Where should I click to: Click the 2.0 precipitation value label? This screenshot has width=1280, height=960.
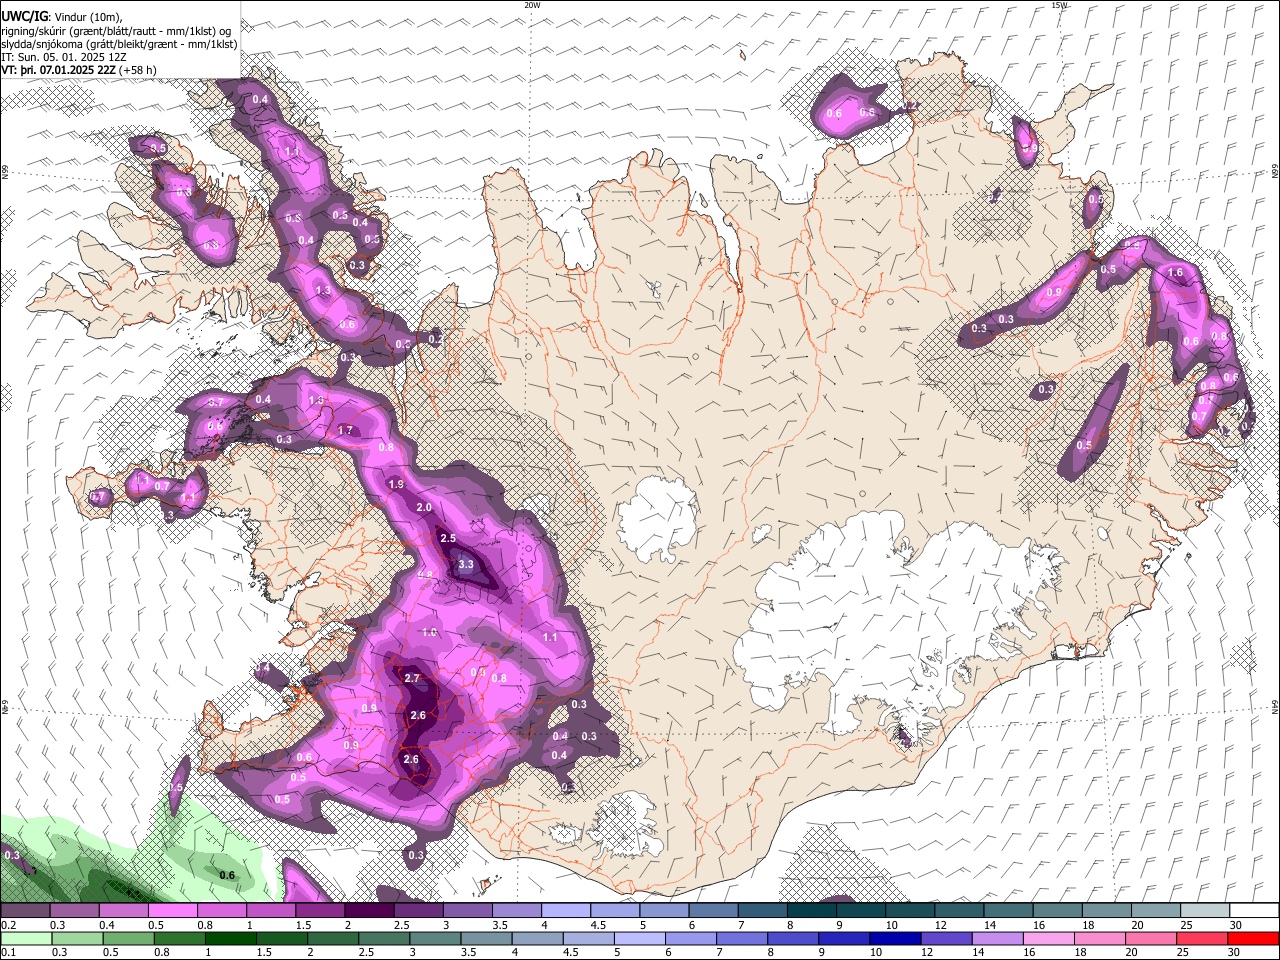pyautogui.click(x=424, y=507)
